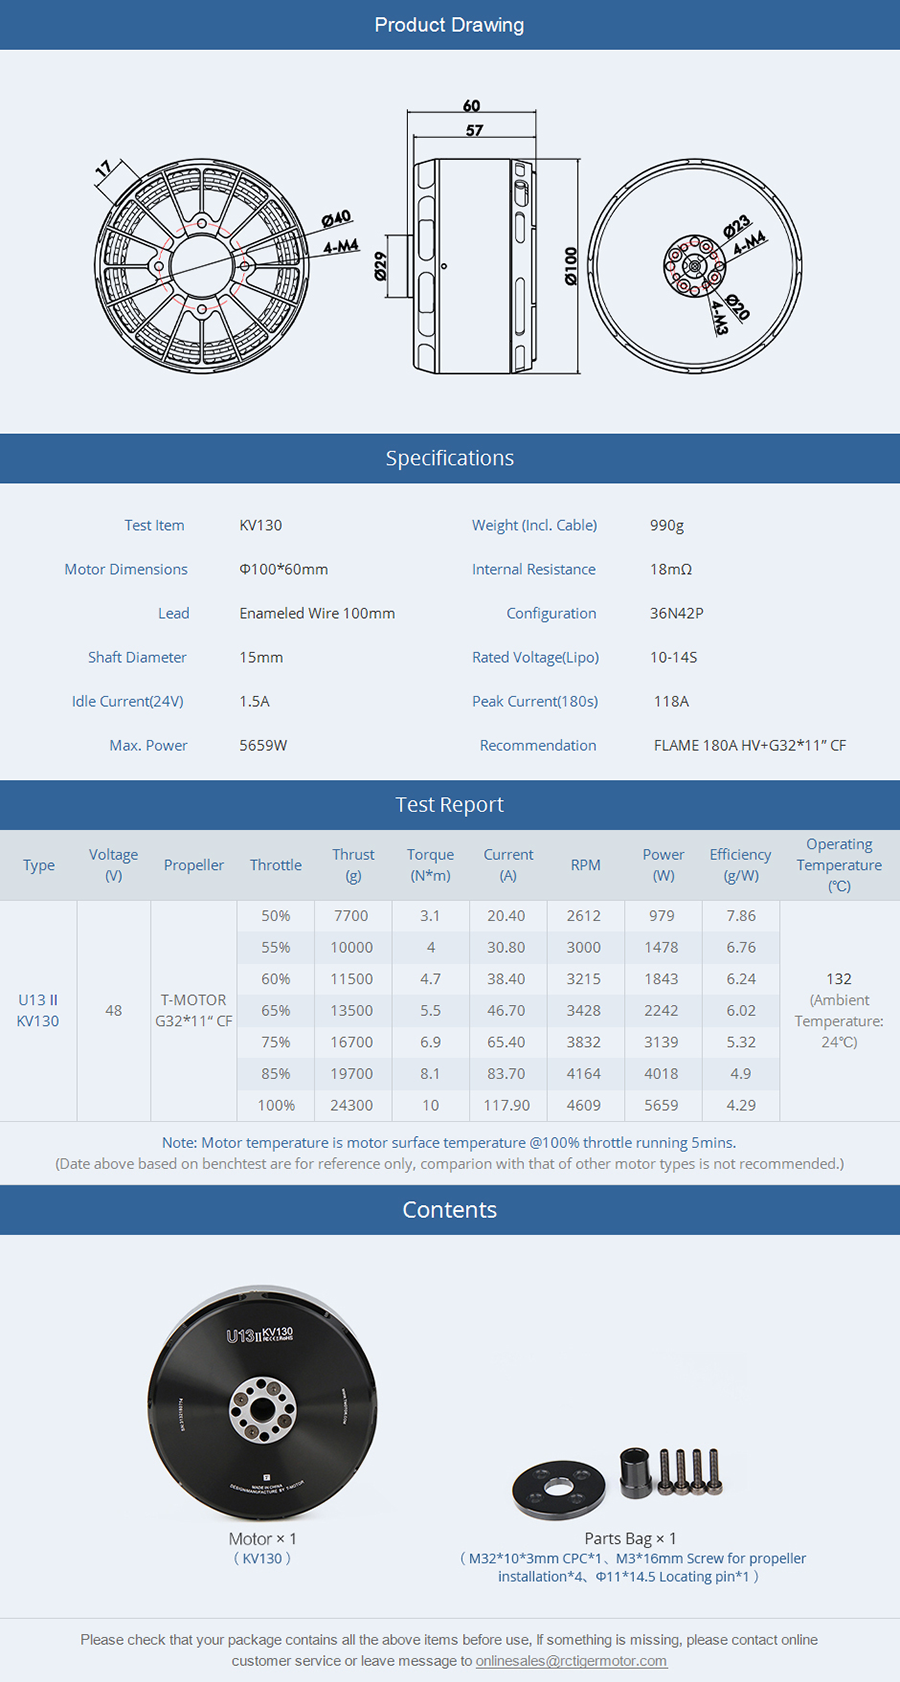Select the 3832 RPM cell
Screen dimensions: 900x1682
point(584,1042)
